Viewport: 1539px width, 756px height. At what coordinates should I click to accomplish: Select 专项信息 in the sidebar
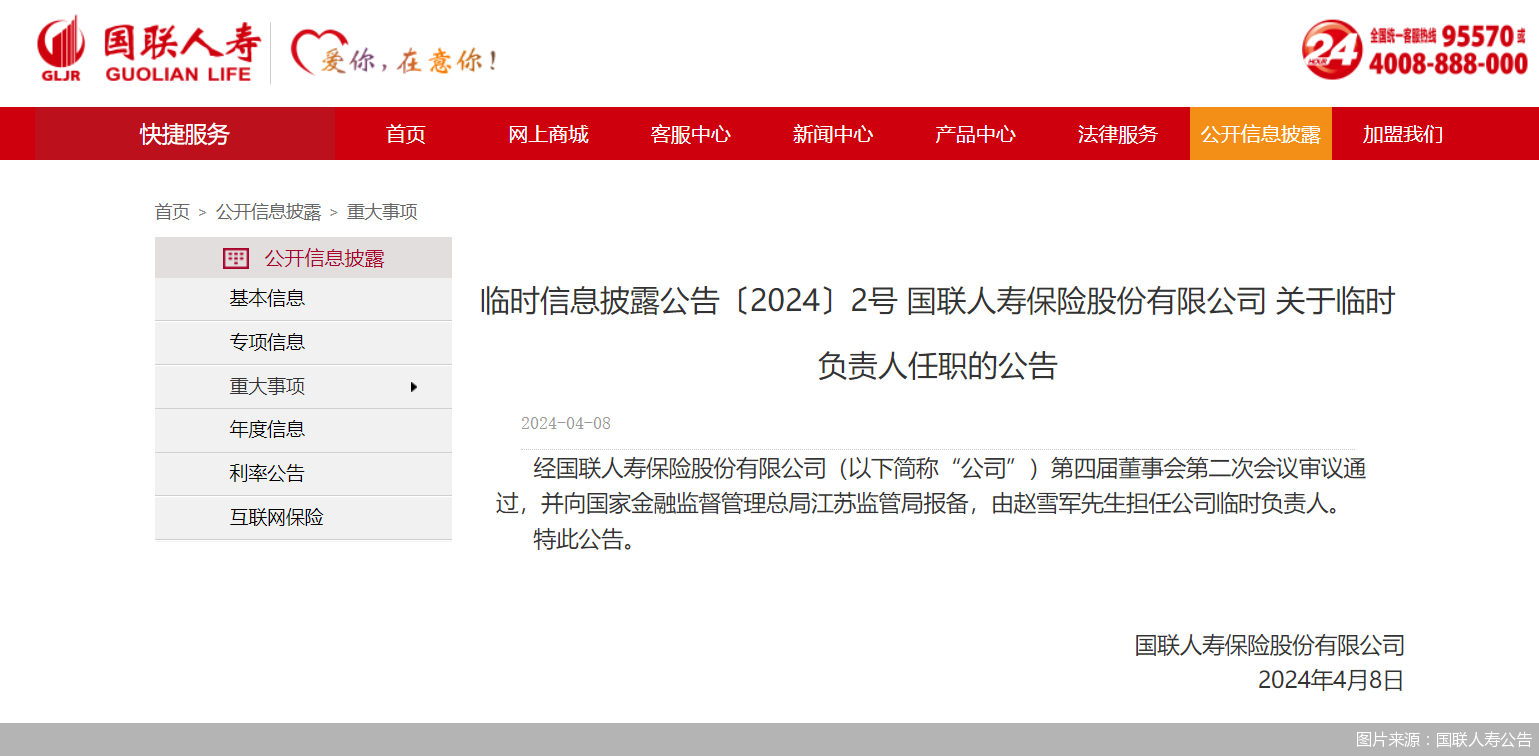(x=303, y=343)
